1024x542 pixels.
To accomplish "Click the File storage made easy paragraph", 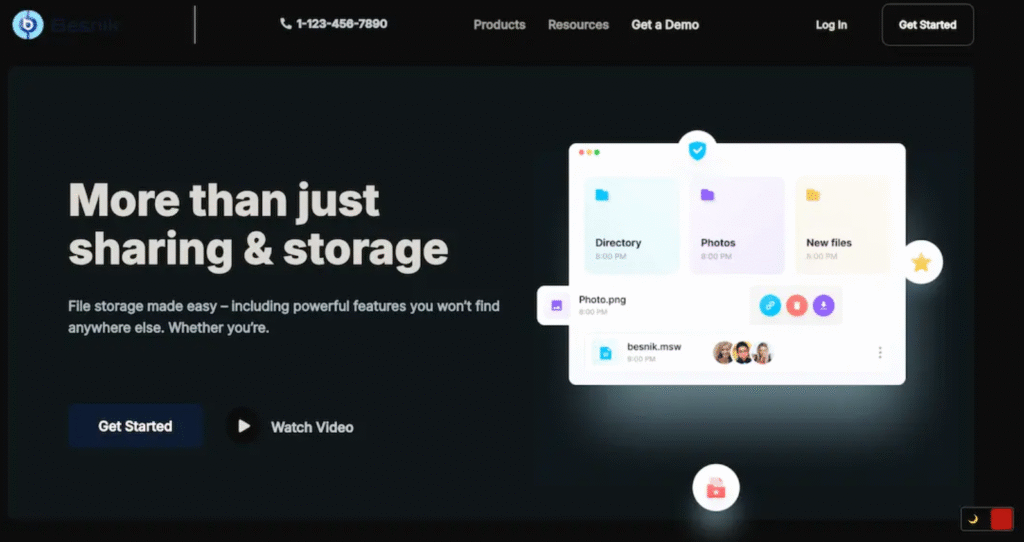I will coord(283,317).
